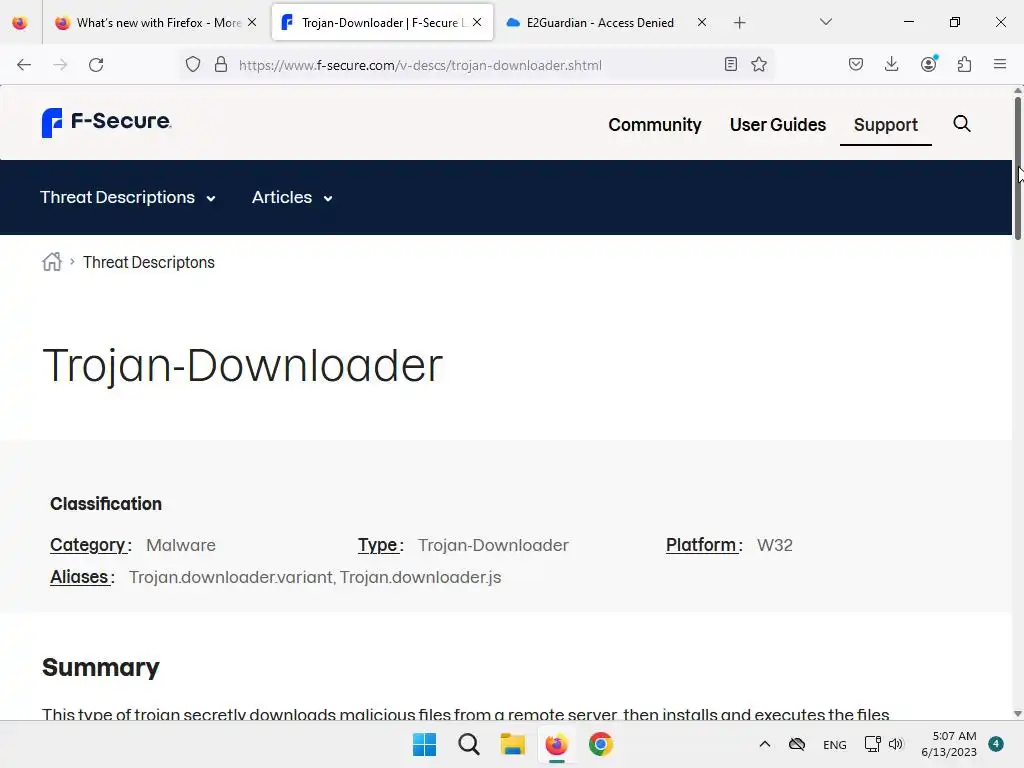The height and width of the screenshot is (768, 1024).
Task: Click the W32 platform value
Action: coord(775,545)
